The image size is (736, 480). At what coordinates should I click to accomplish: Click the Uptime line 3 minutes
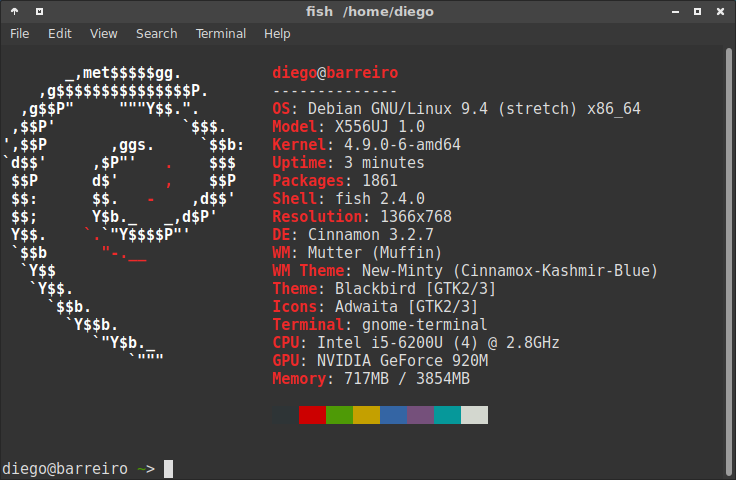tap(348, 163)
